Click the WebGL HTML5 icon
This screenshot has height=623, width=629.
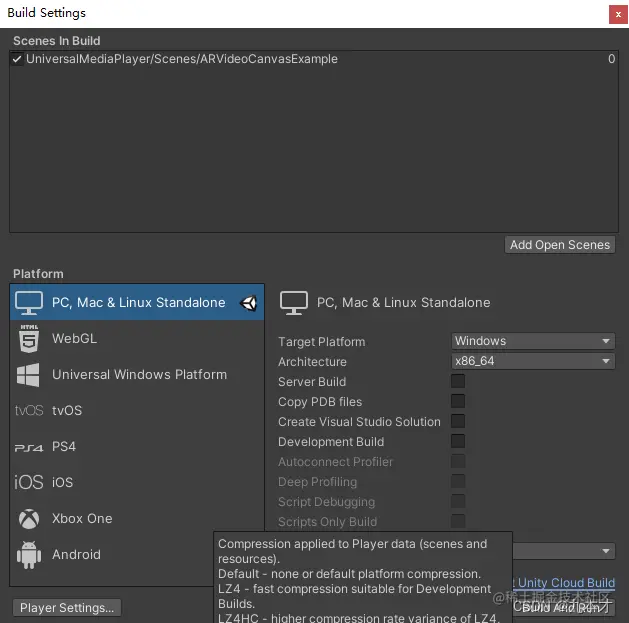click(x=29, y=339)
